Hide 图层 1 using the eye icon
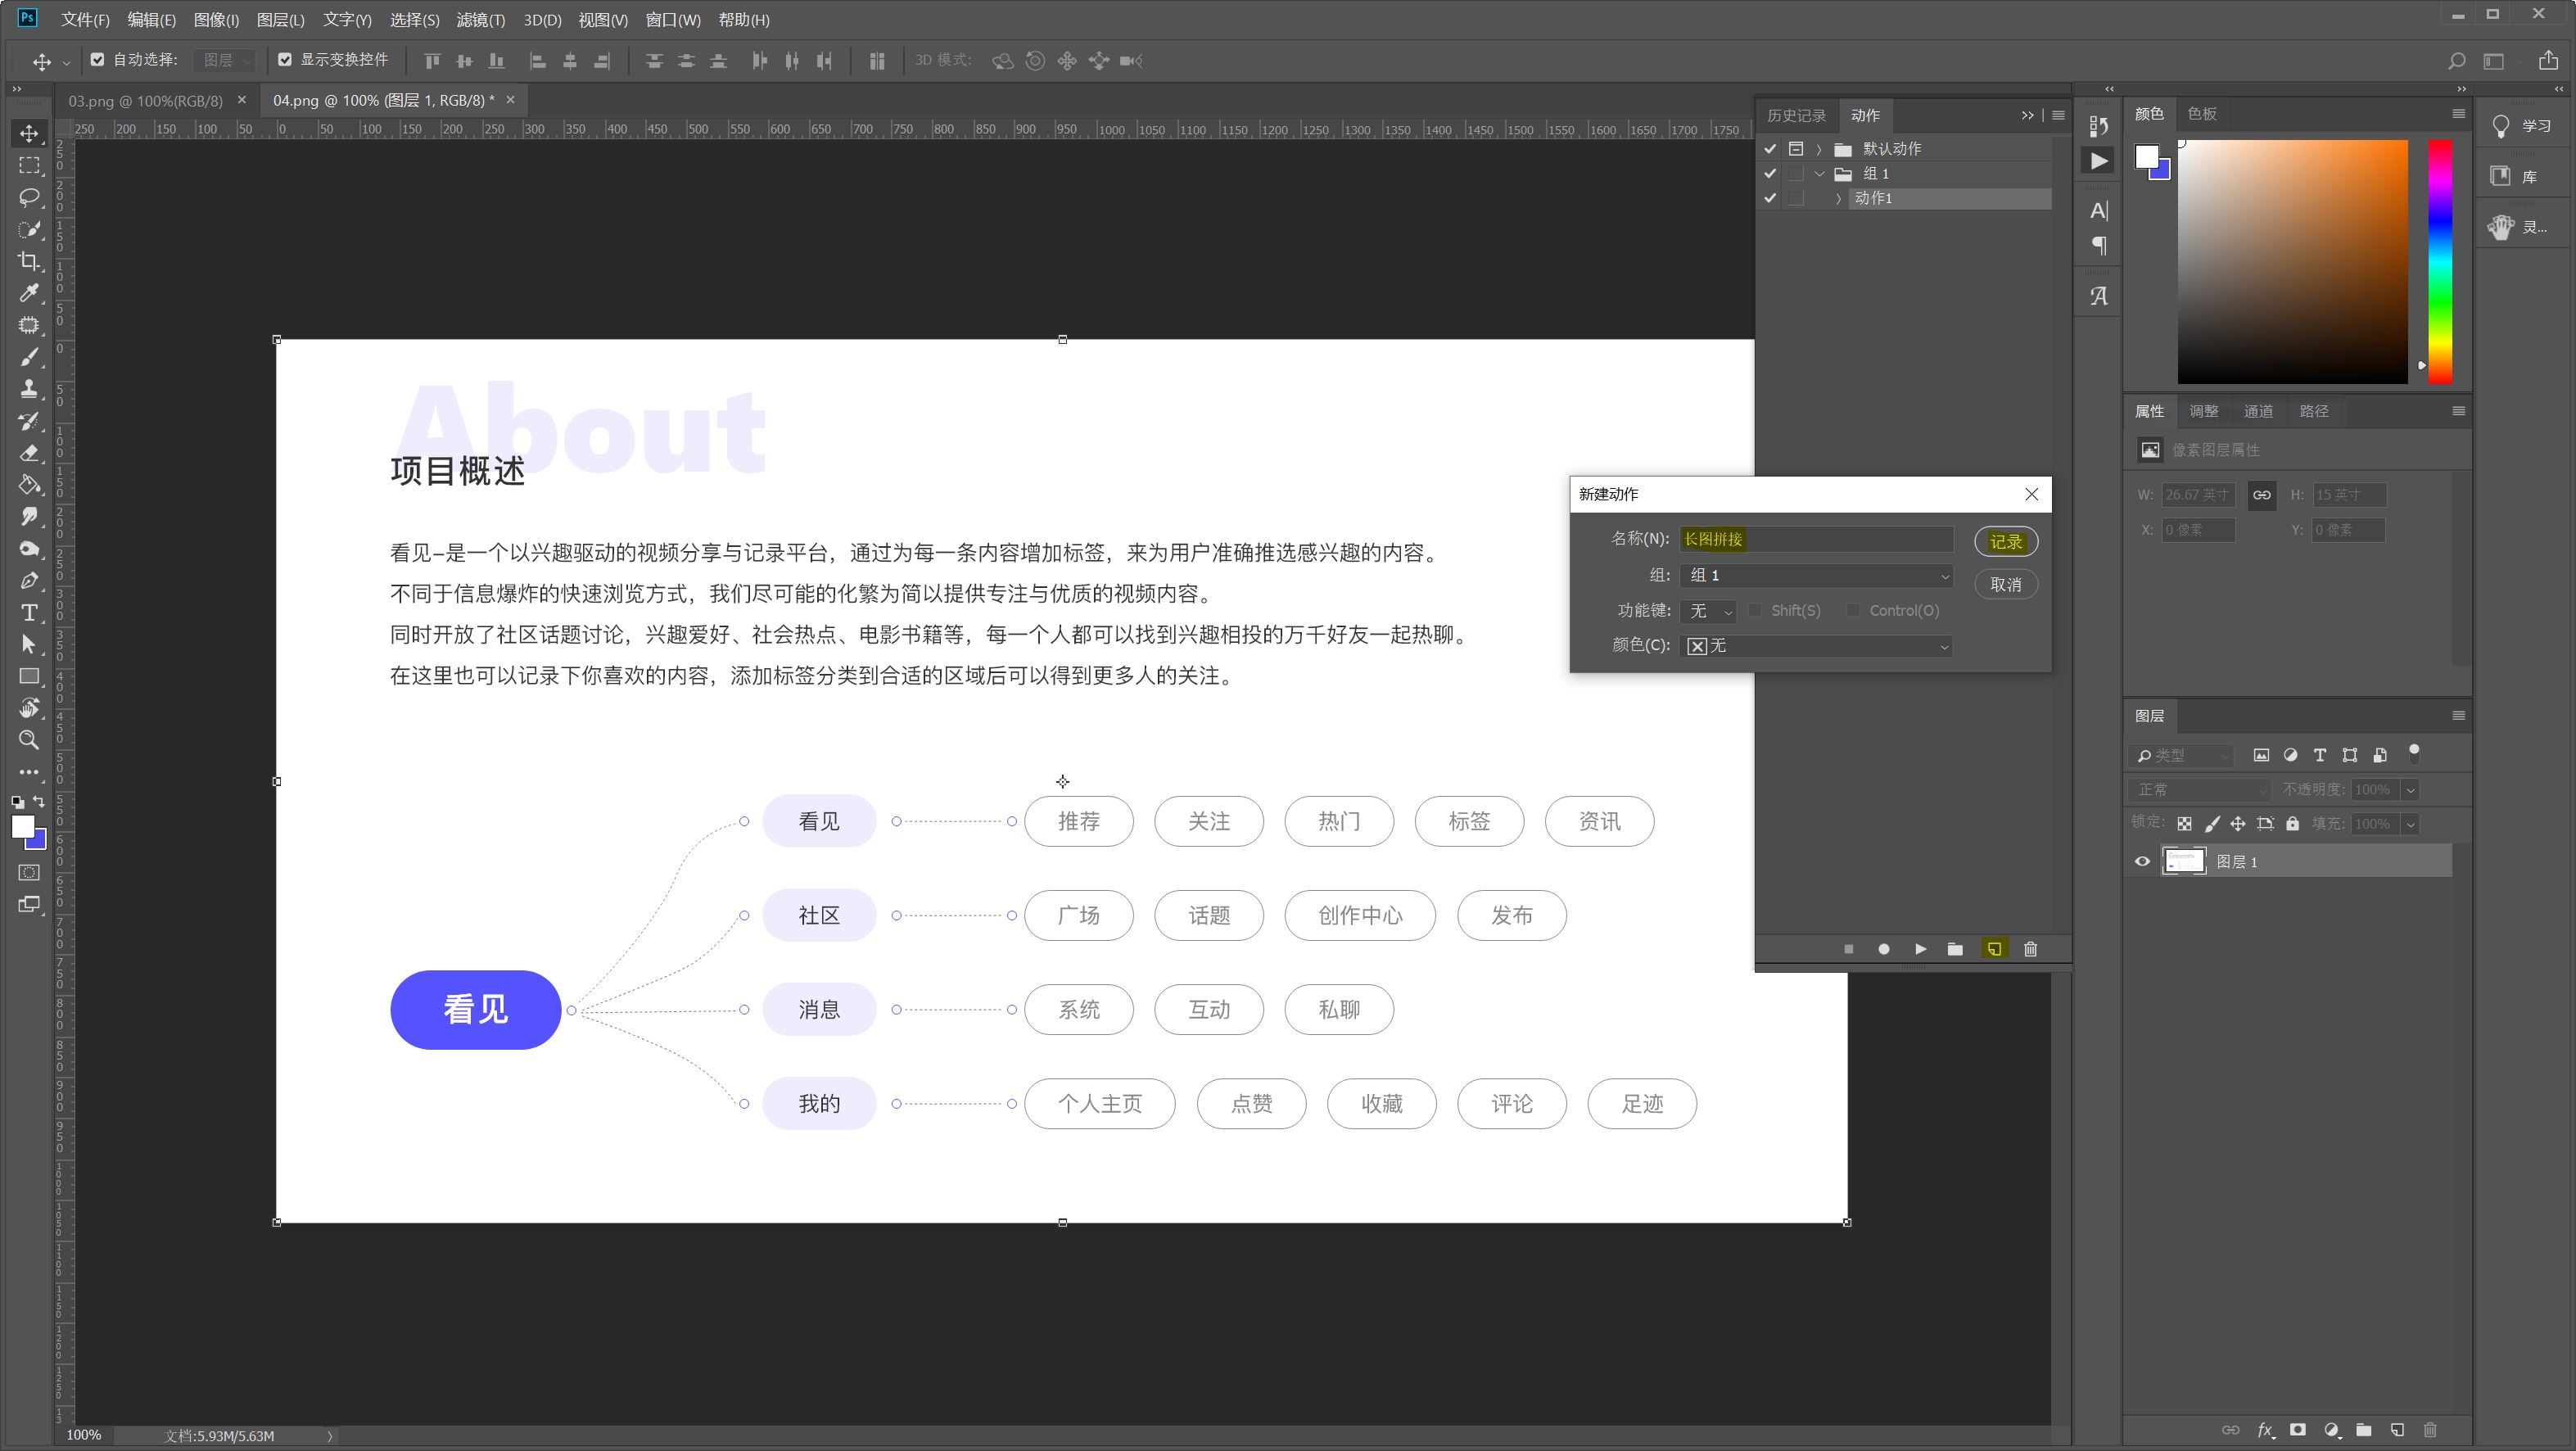Screen dimensions: 2576x1451 (x=2142, y=861)
